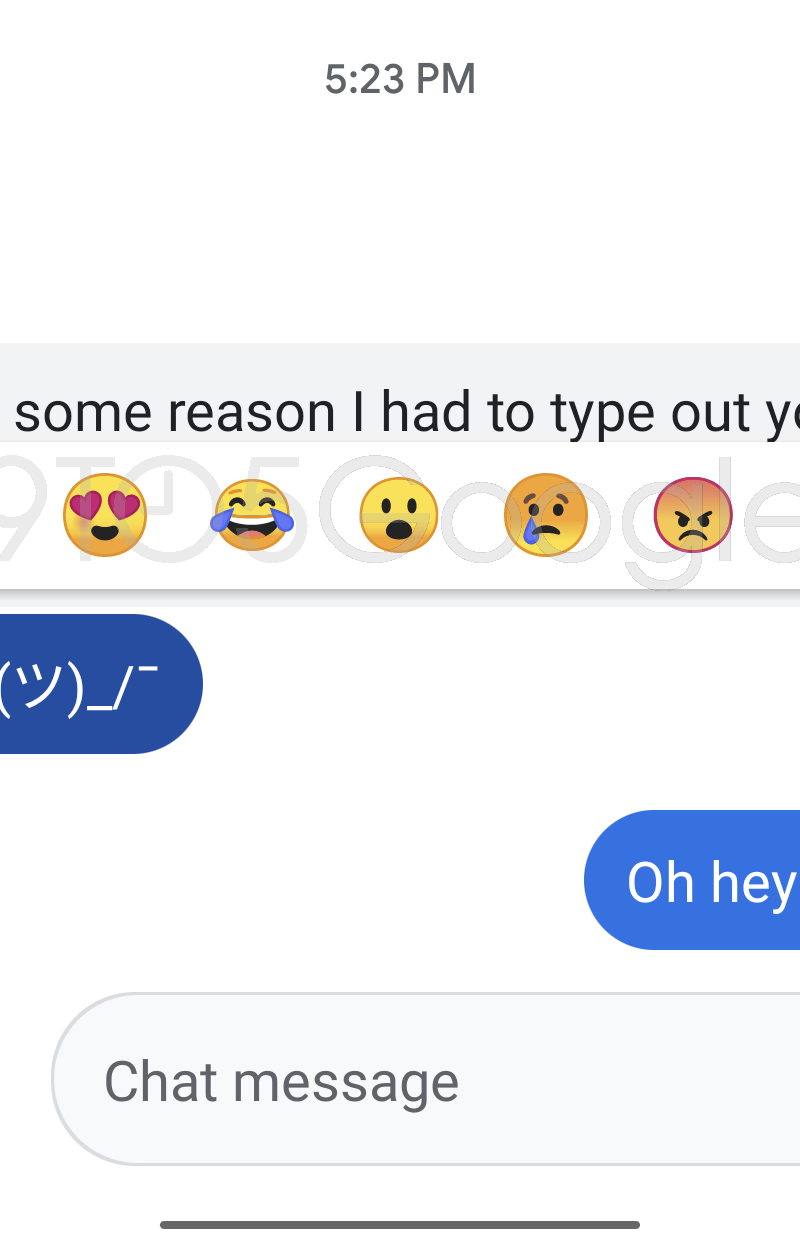Add the teardrop sad face reaction
The width and height of the screenshot is (800, 1250).
click(x=545, y=515)
